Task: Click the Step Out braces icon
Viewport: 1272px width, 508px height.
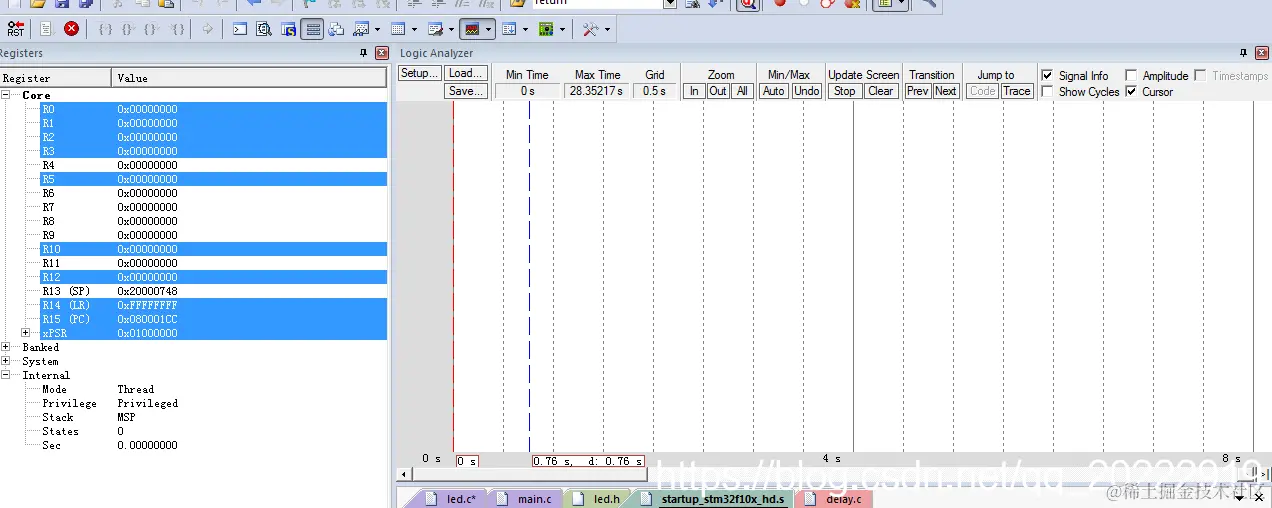Action: pos(153,29)
